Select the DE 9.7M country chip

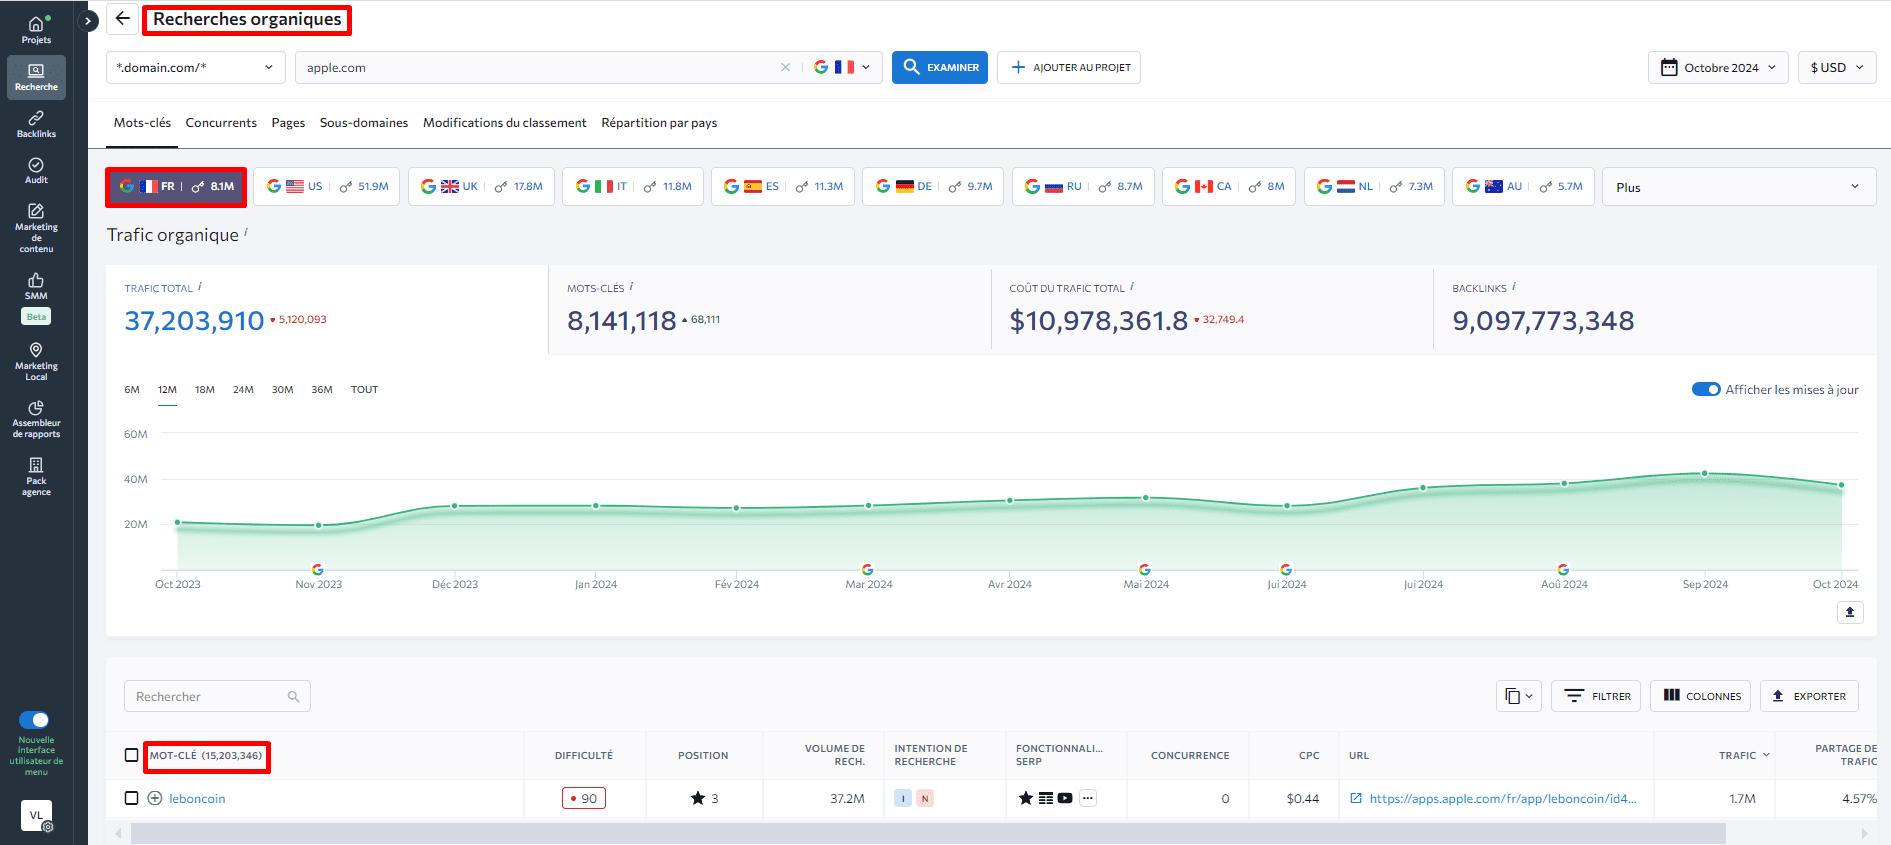pos(933,187)
